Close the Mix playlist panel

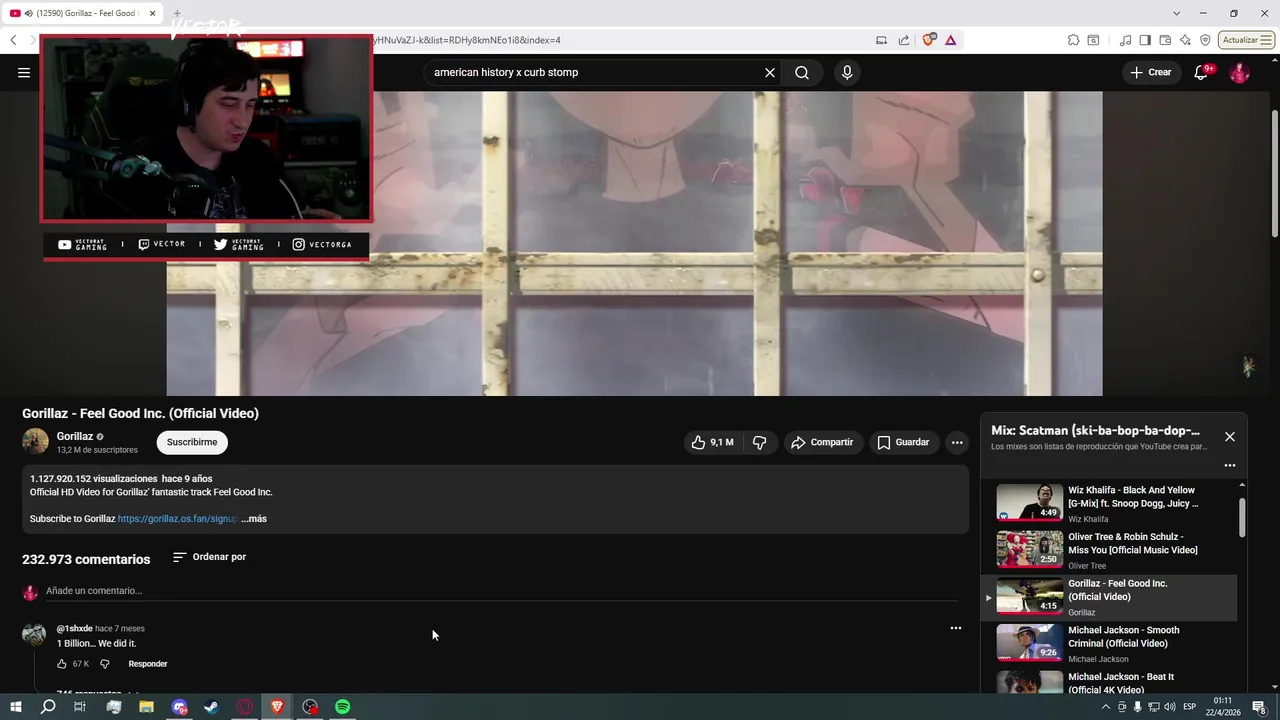point(1230,437)
